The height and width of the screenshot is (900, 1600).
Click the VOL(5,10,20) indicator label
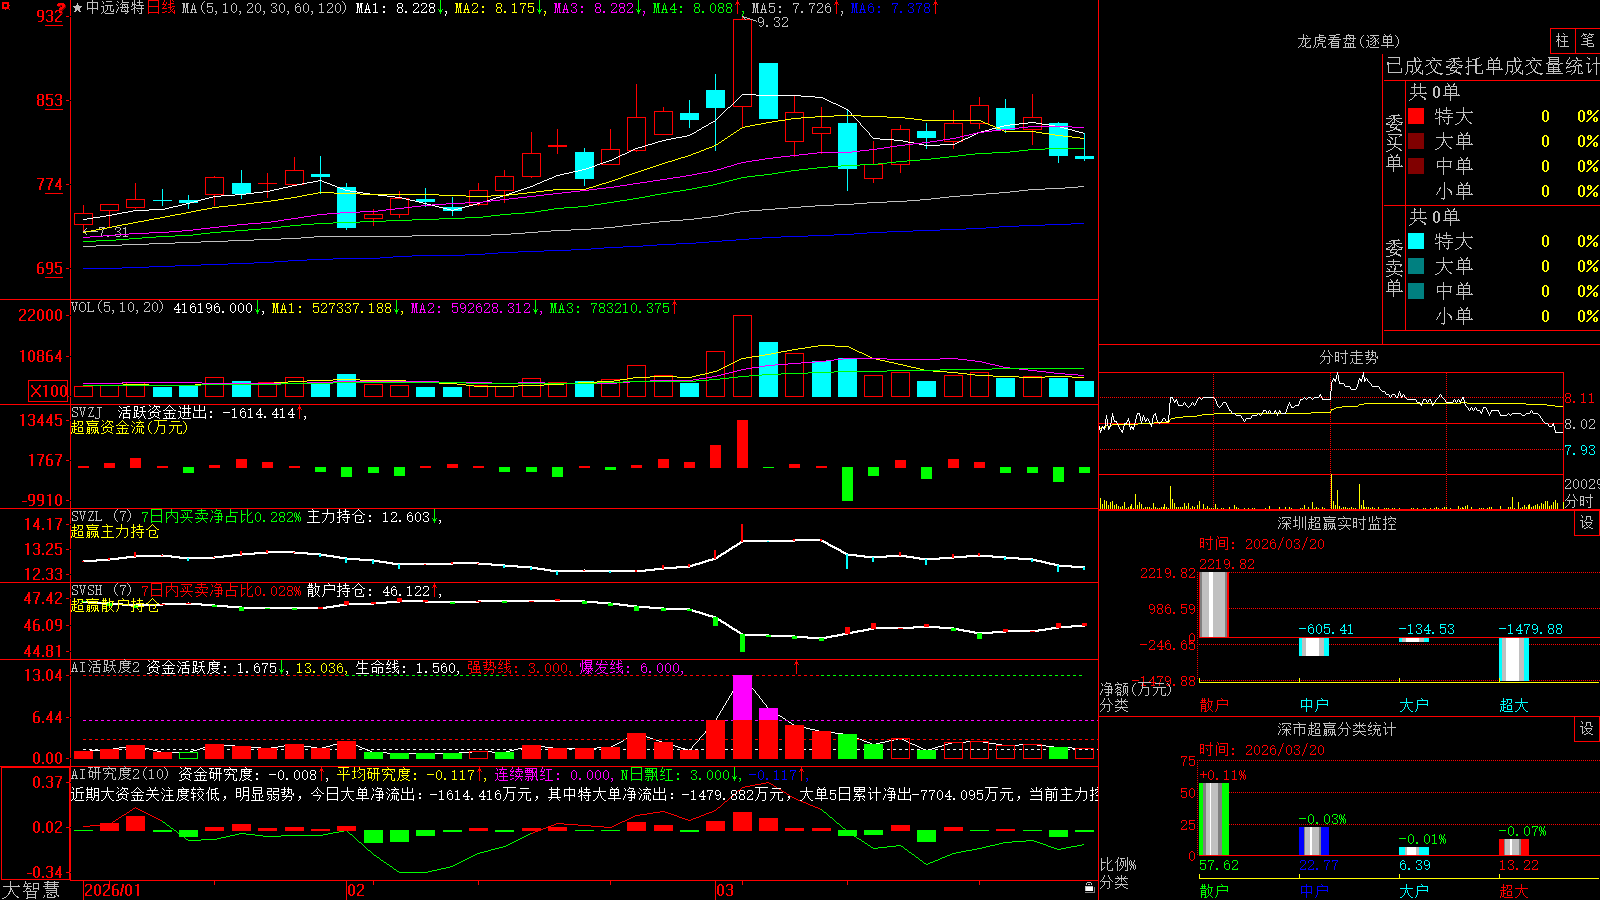pos(117,308)
